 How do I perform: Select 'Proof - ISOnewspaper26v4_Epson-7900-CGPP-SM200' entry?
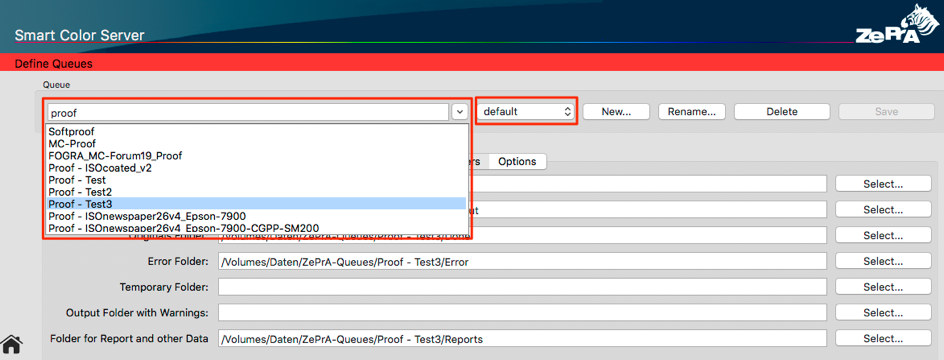point(256,228)
